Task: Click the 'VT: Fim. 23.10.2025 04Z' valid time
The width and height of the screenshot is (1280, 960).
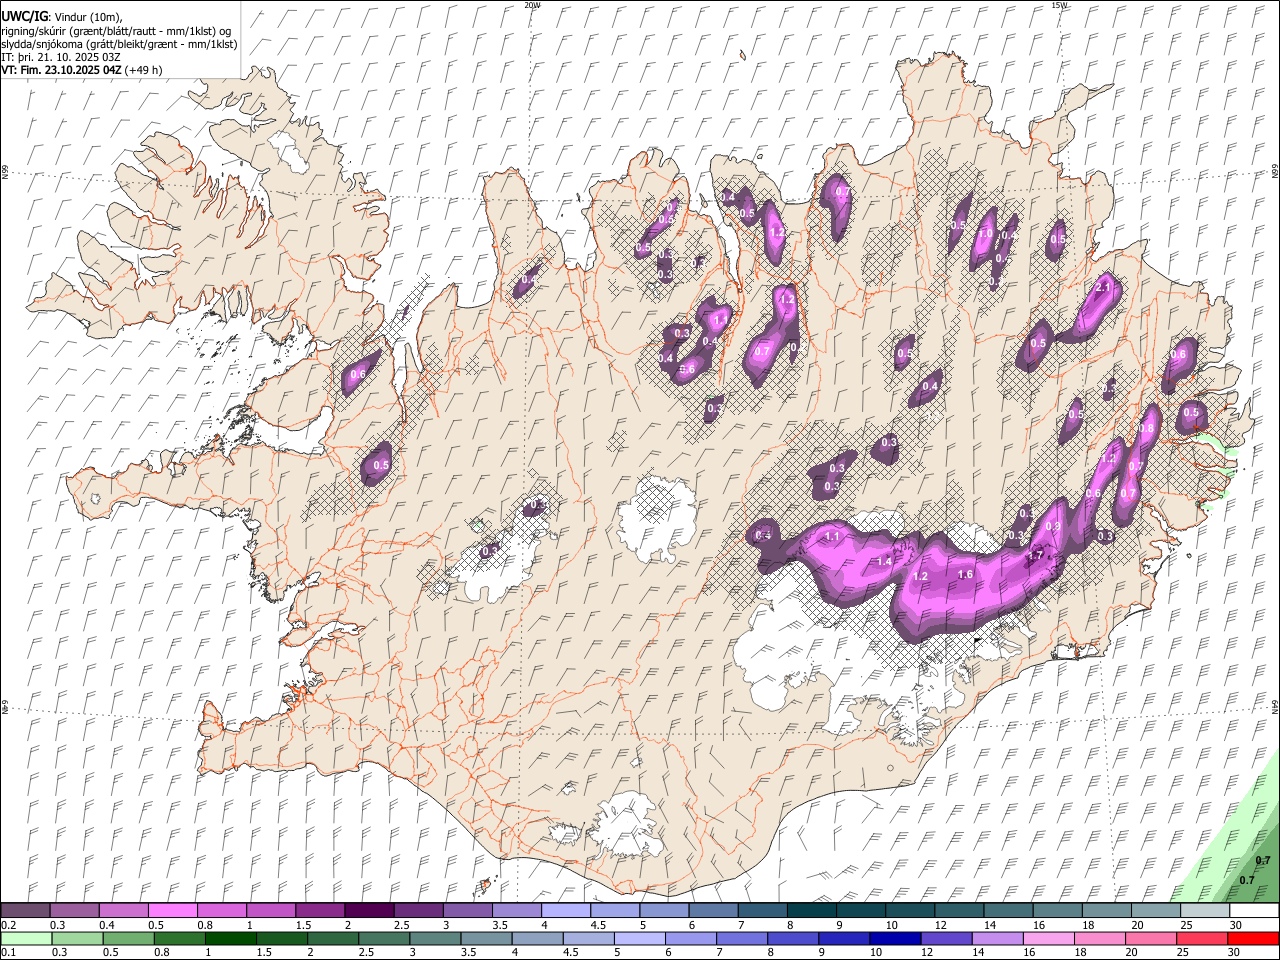Action: coord(62,70)
